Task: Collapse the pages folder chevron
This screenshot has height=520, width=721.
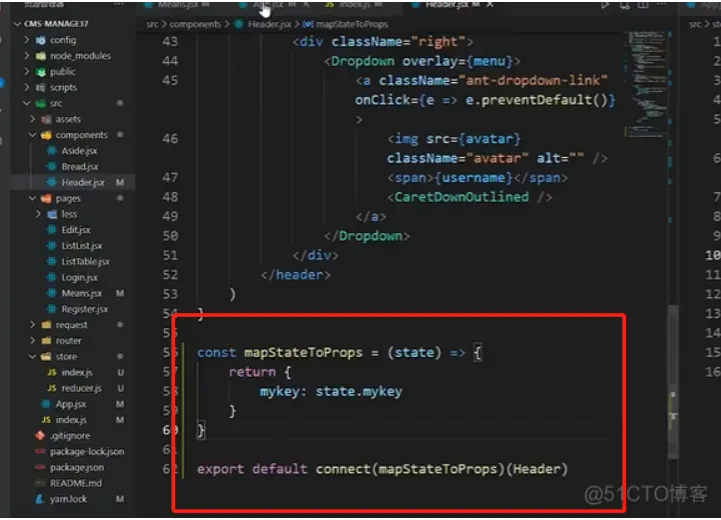Action: click(x=33, y=198)
